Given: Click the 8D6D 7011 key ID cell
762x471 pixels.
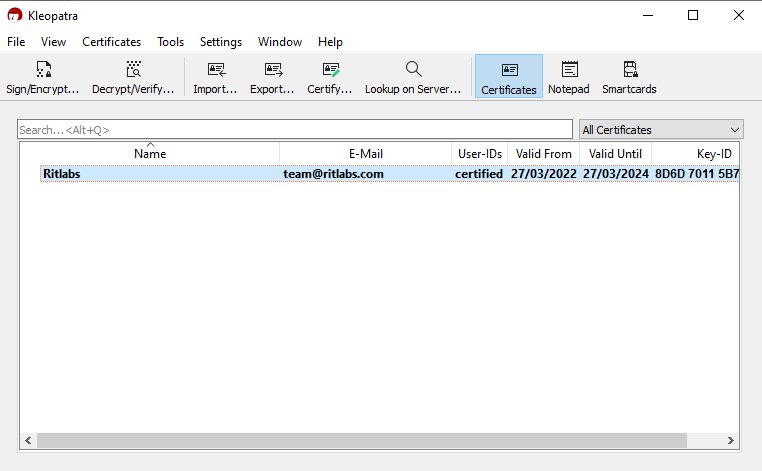Looking at the screenshot, I should point(697,174).
